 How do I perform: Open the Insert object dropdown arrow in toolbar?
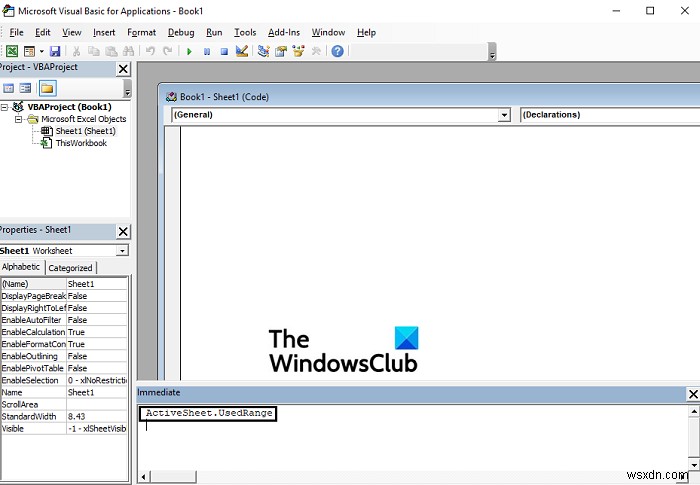click(42, 51)
